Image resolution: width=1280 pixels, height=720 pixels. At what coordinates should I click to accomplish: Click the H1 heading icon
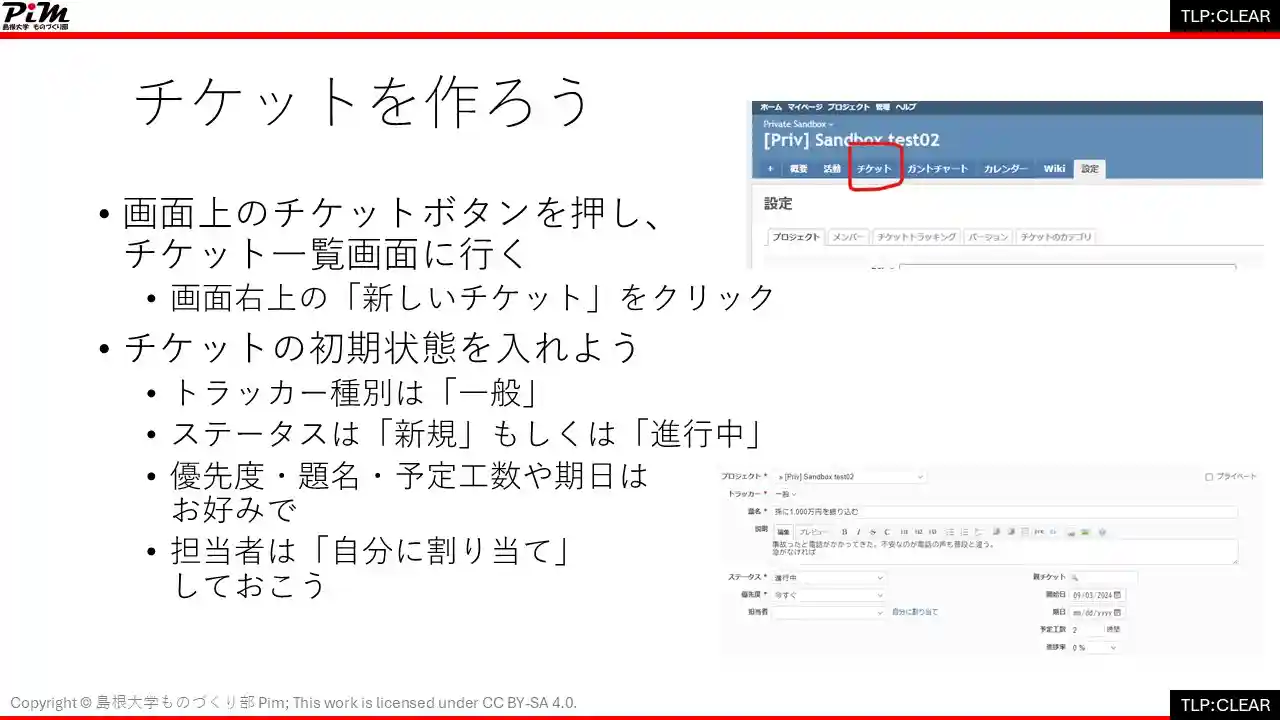point(904,531)
